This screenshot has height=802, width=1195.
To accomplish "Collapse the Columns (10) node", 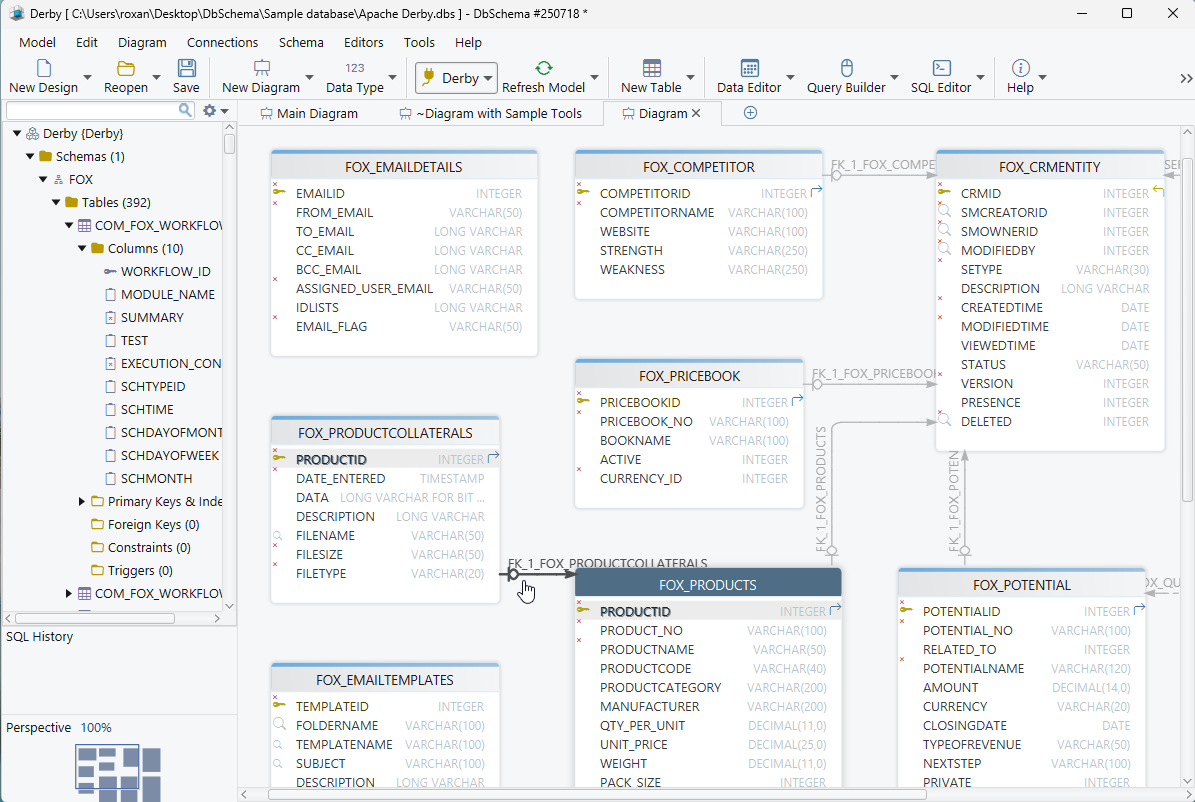I will [x=82, y=248].
